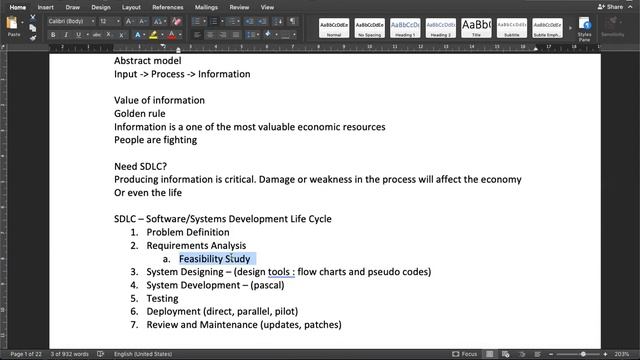Open spelling and grammar check icon
The width and height of the screenshot is (640, 360).
click(100, 354)
